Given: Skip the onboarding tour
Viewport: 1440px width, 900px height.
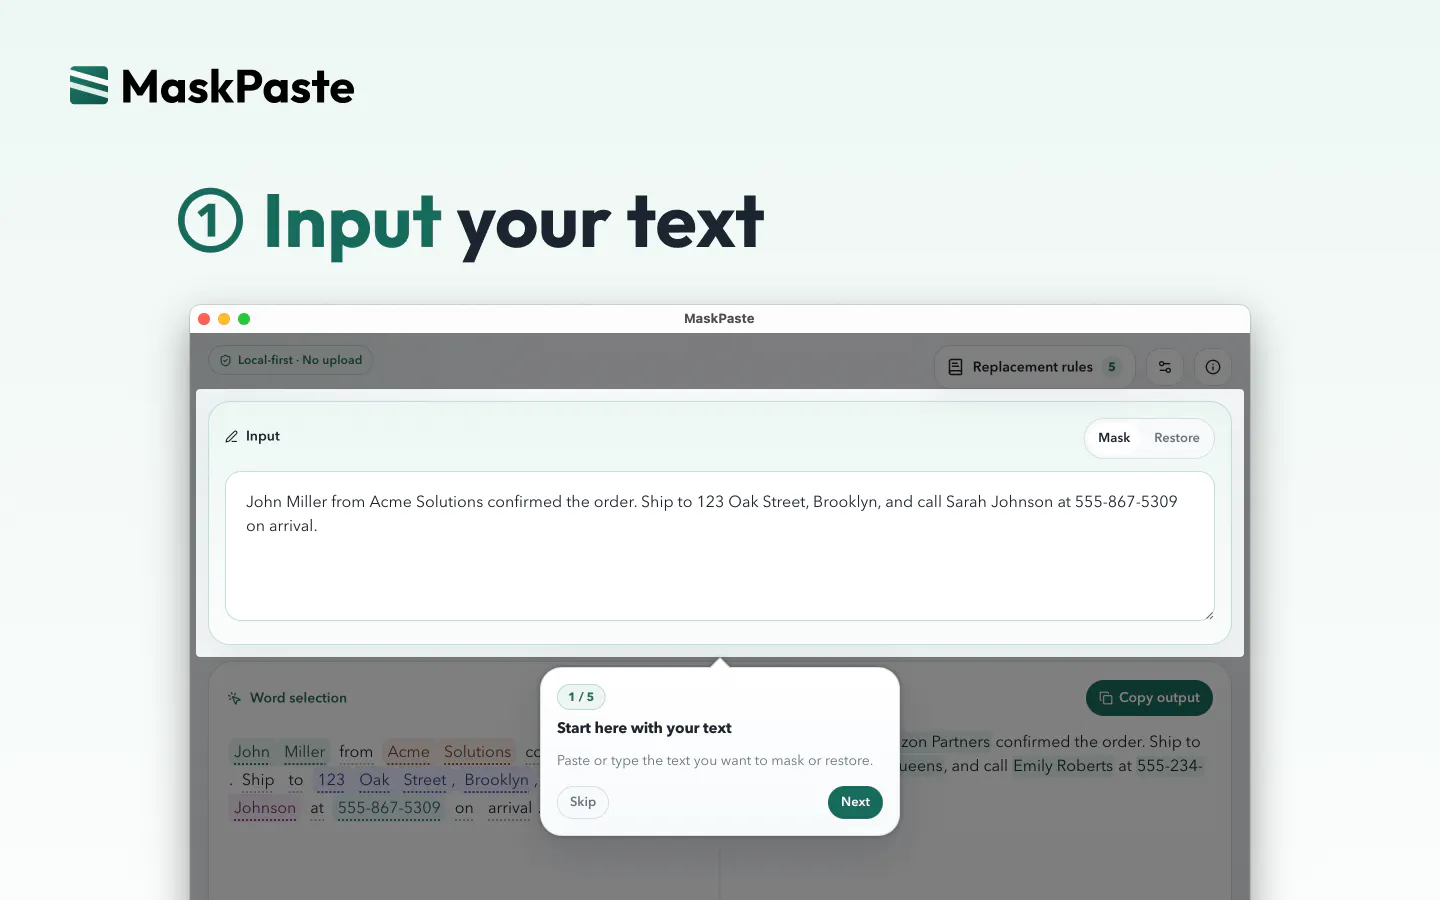Looking at the screenshot, I should pos(583,802).
